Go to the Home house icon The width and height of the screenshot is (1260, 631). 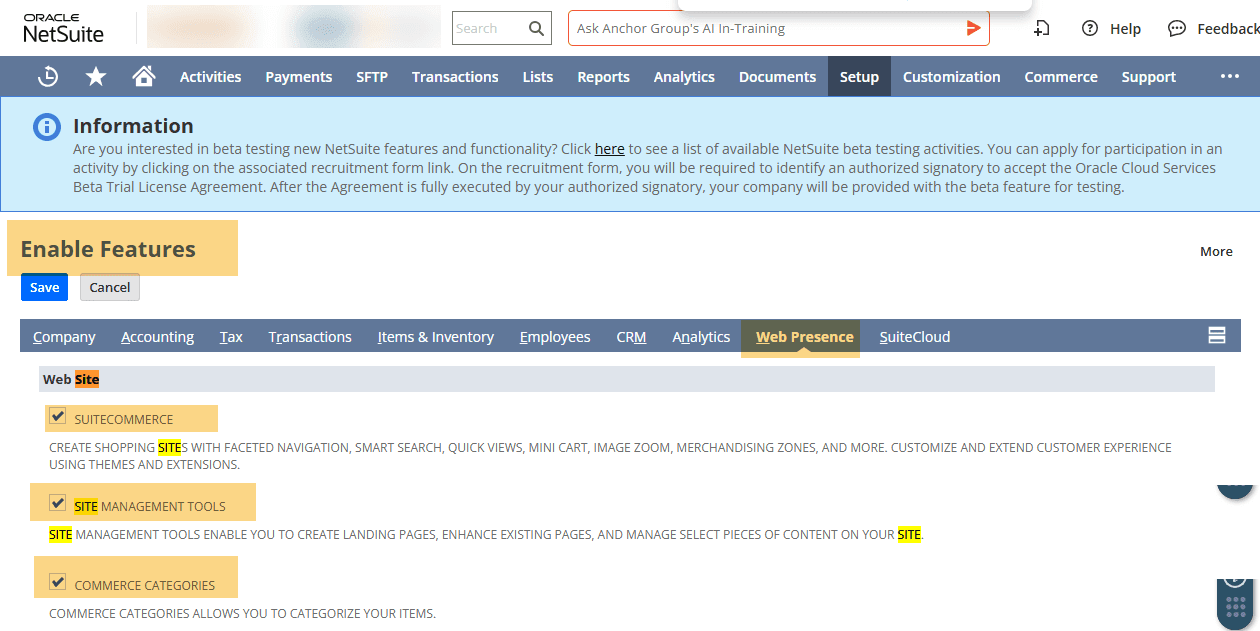pos(144,77)
